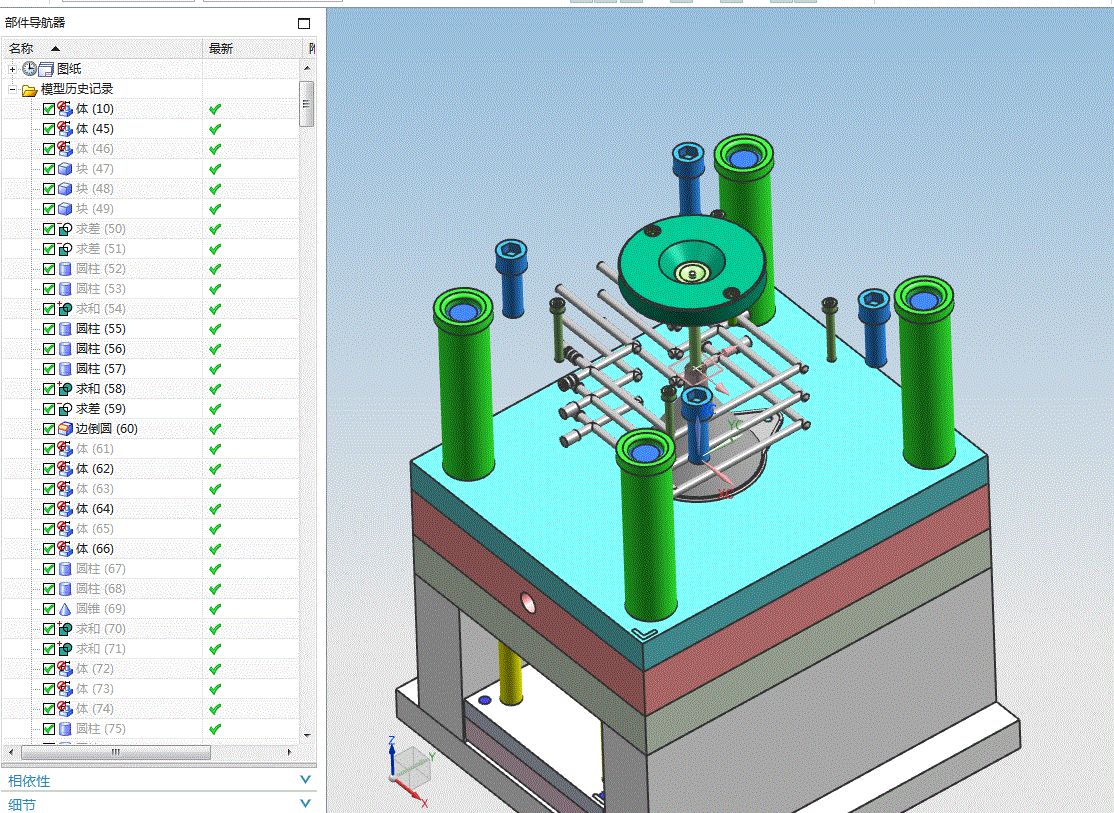
Task: Click the view triad axis cube in viewport
Action: coord(411,766)
